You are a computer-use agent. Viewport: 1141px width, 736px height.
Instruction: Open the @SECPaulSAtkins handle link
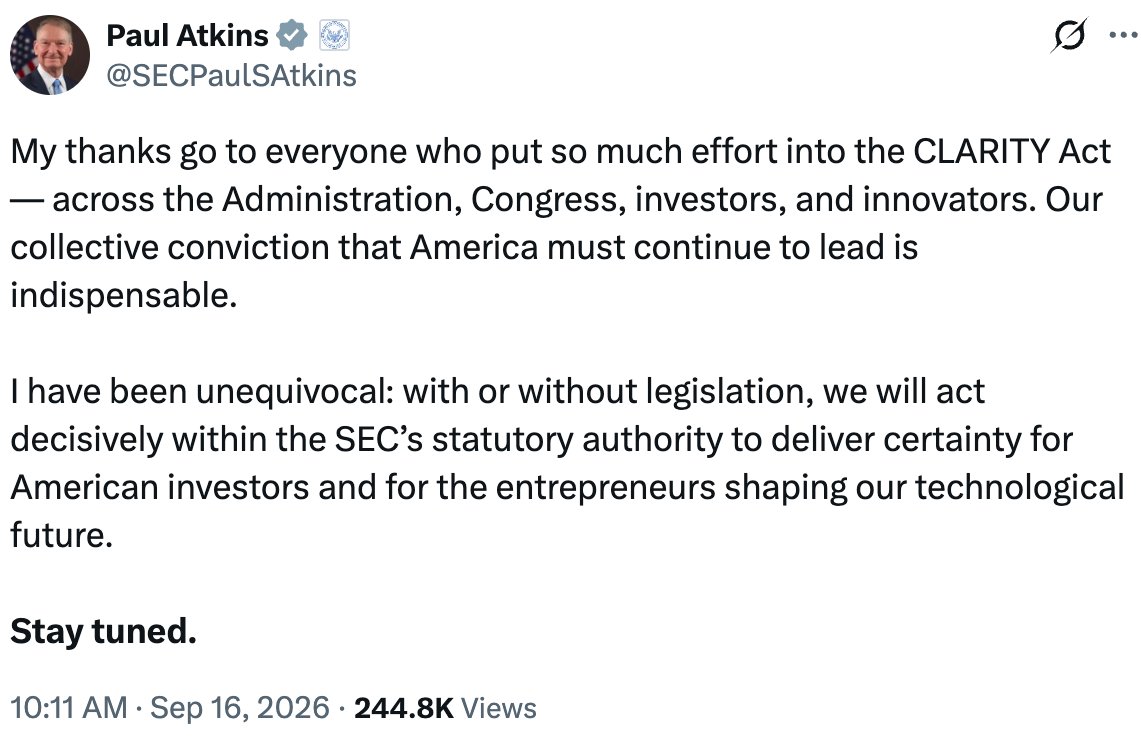tap(231, 76)
